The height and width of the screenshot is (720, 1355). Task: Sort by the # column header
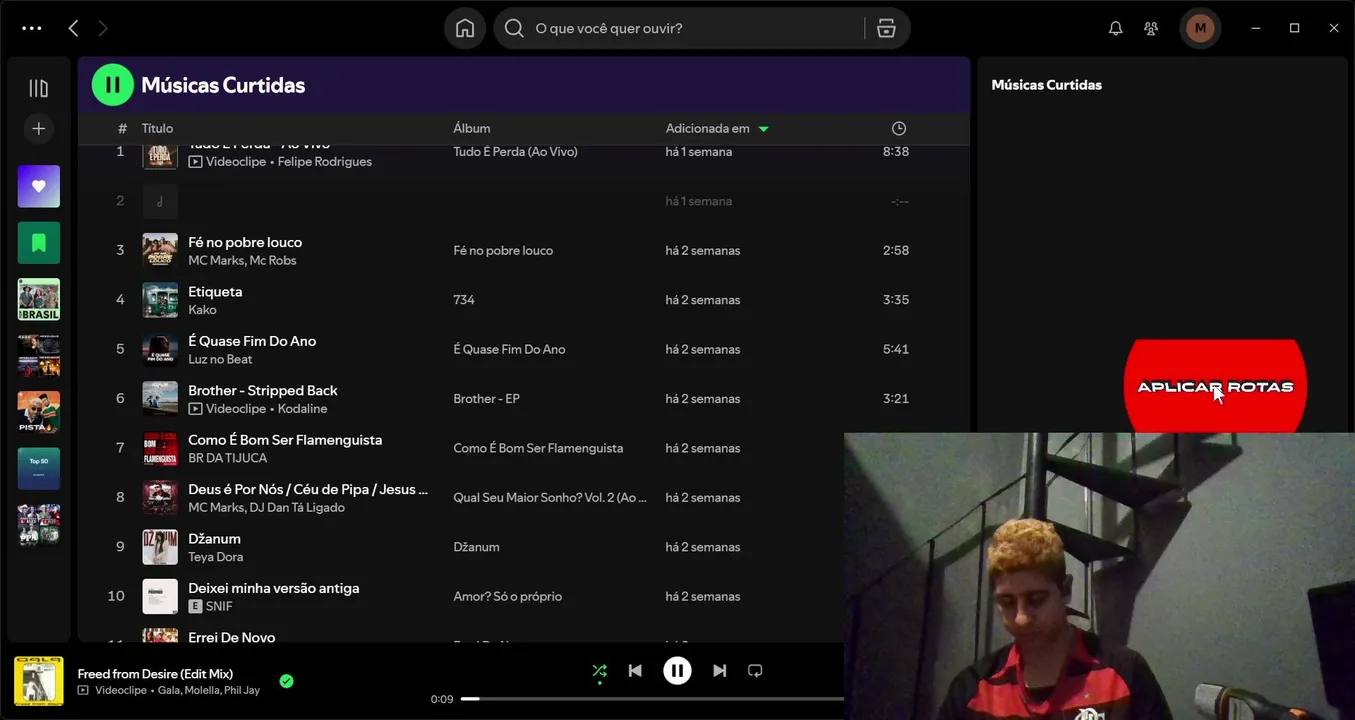click(122, 128)
